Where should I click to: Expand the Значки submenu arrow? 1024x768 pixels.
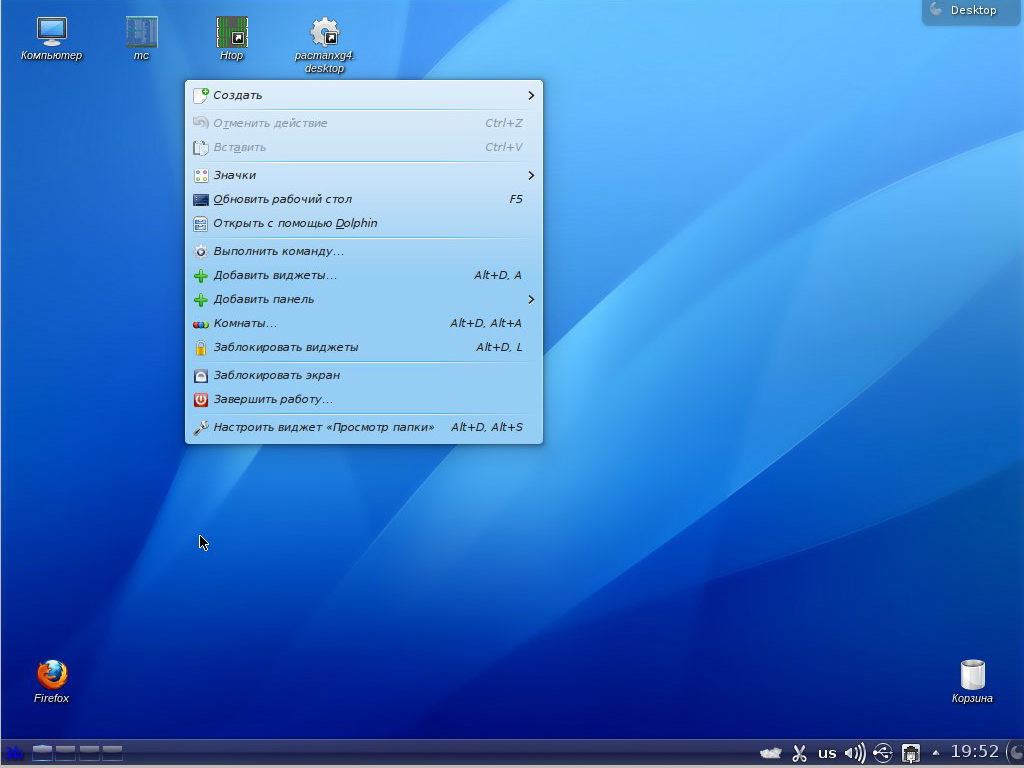coord(531,175)
